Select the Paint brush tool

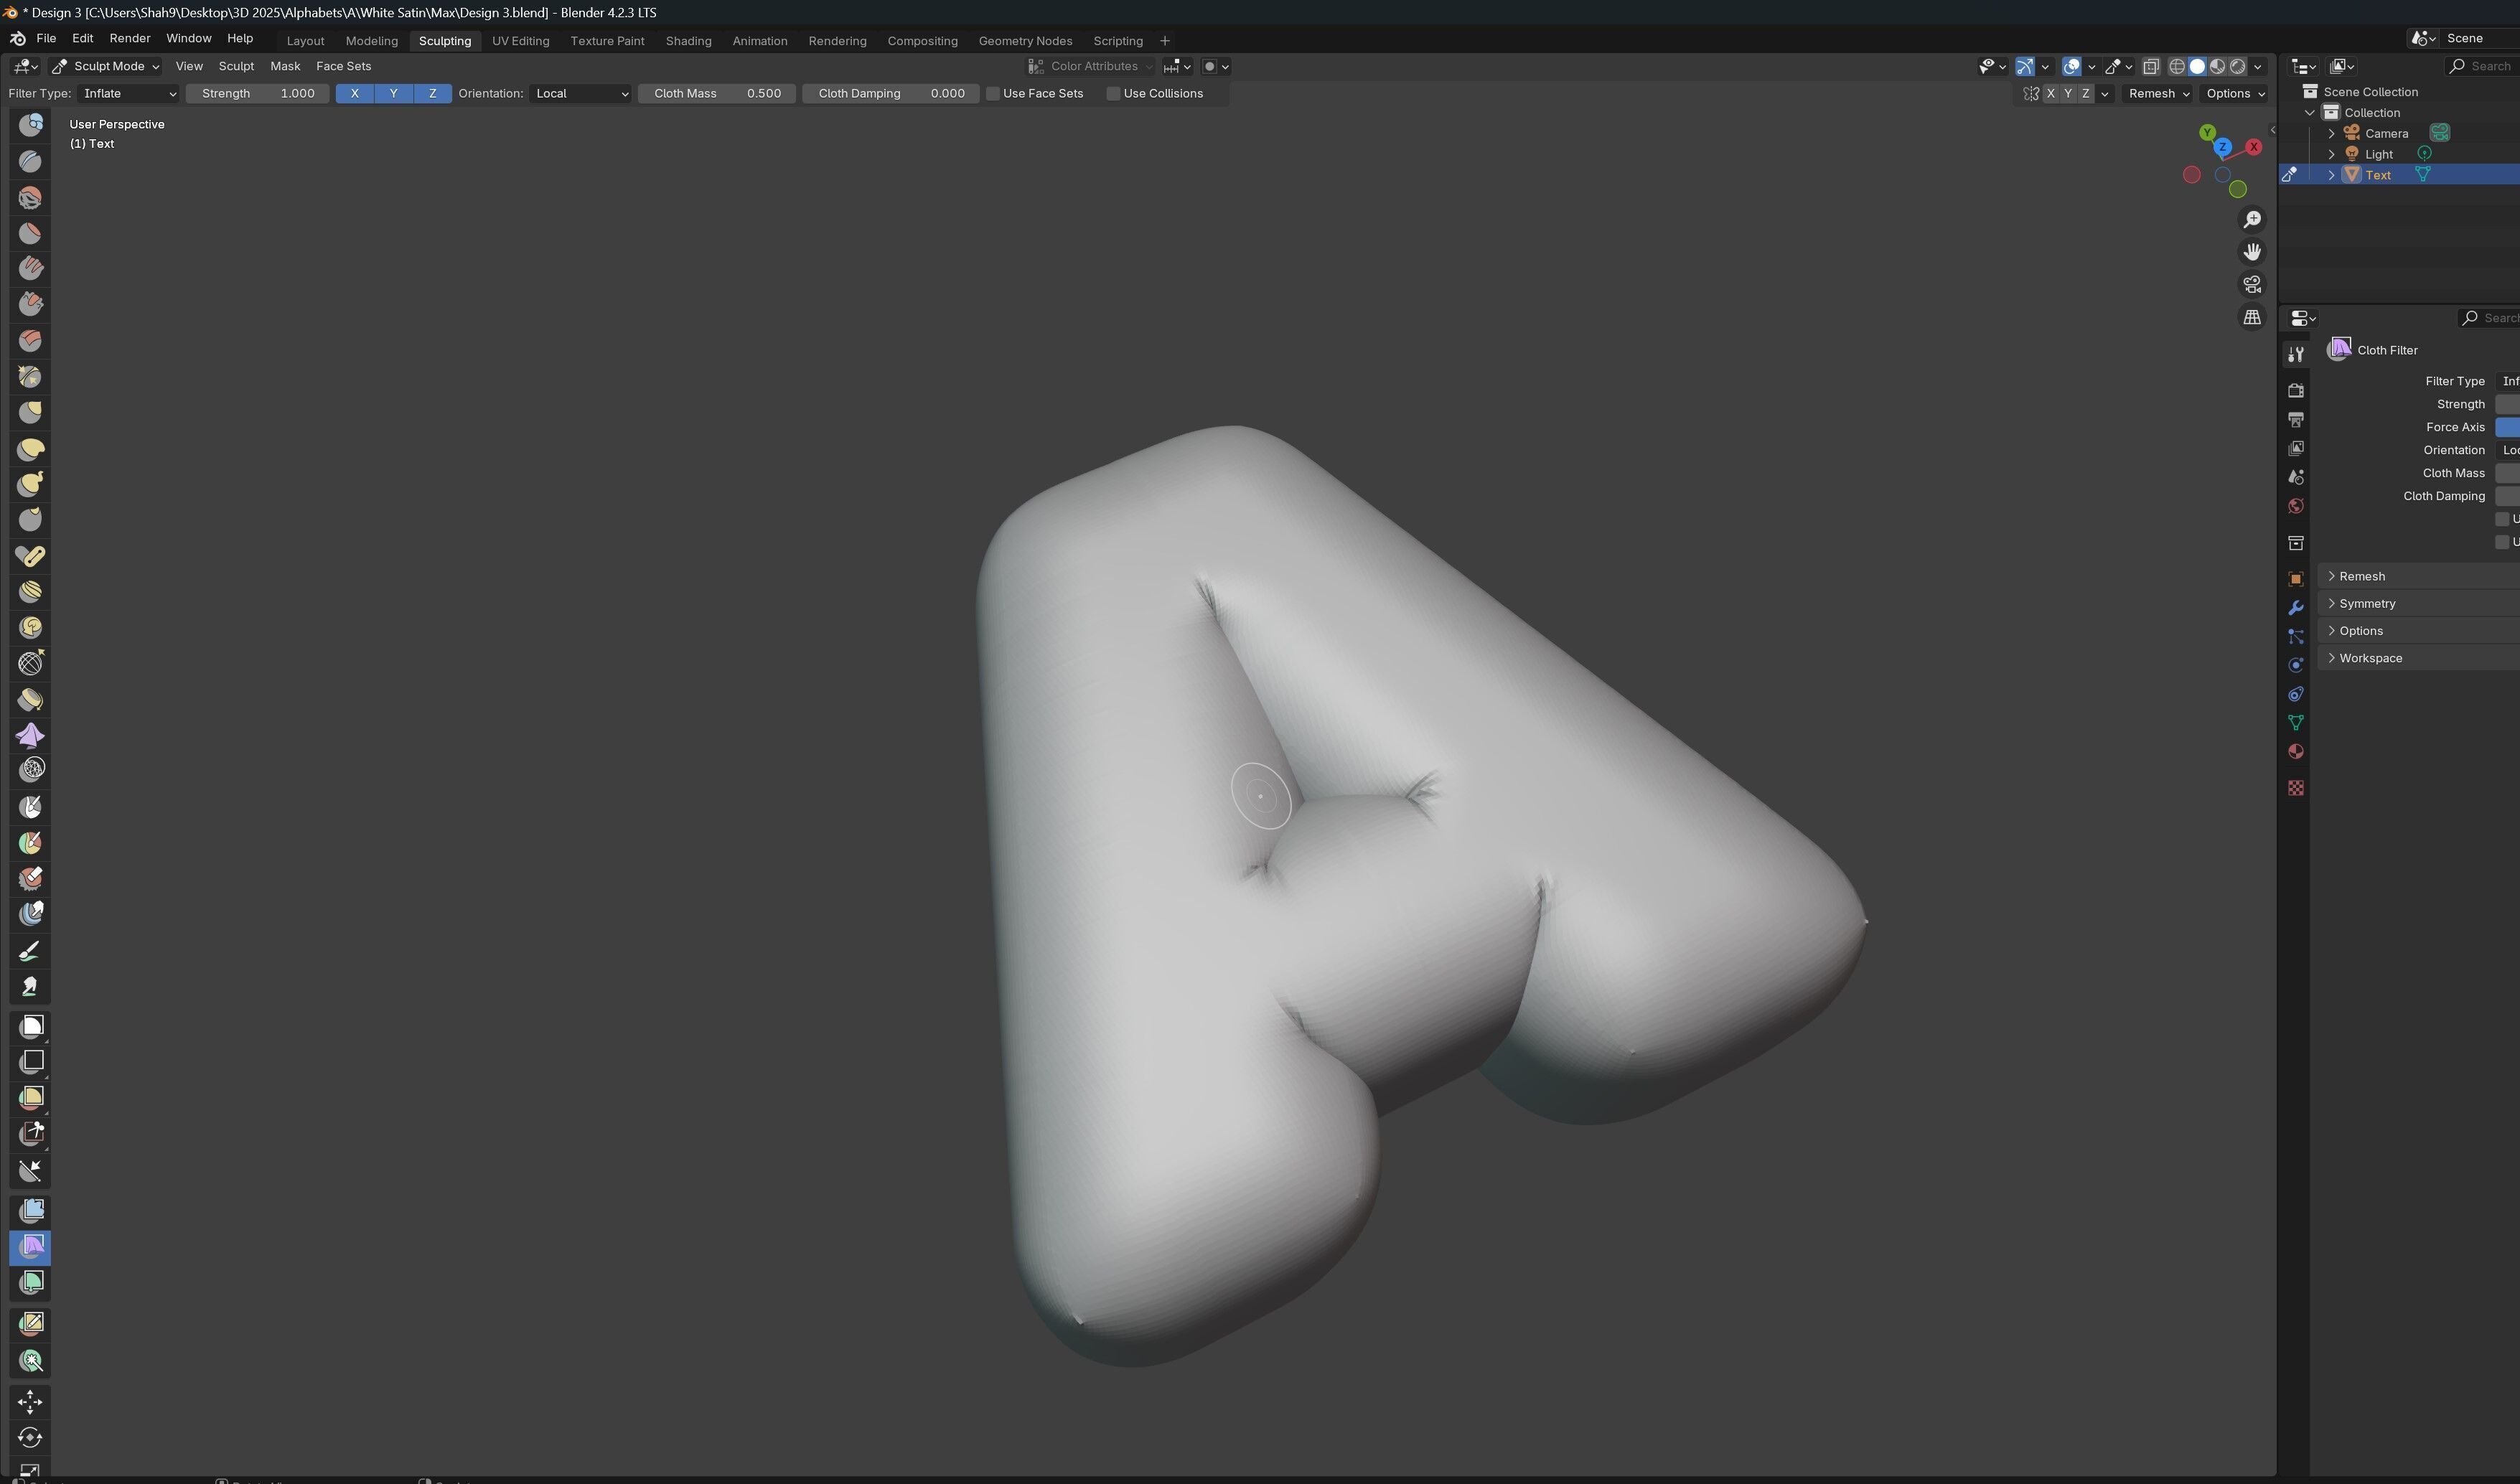(30, 951)
